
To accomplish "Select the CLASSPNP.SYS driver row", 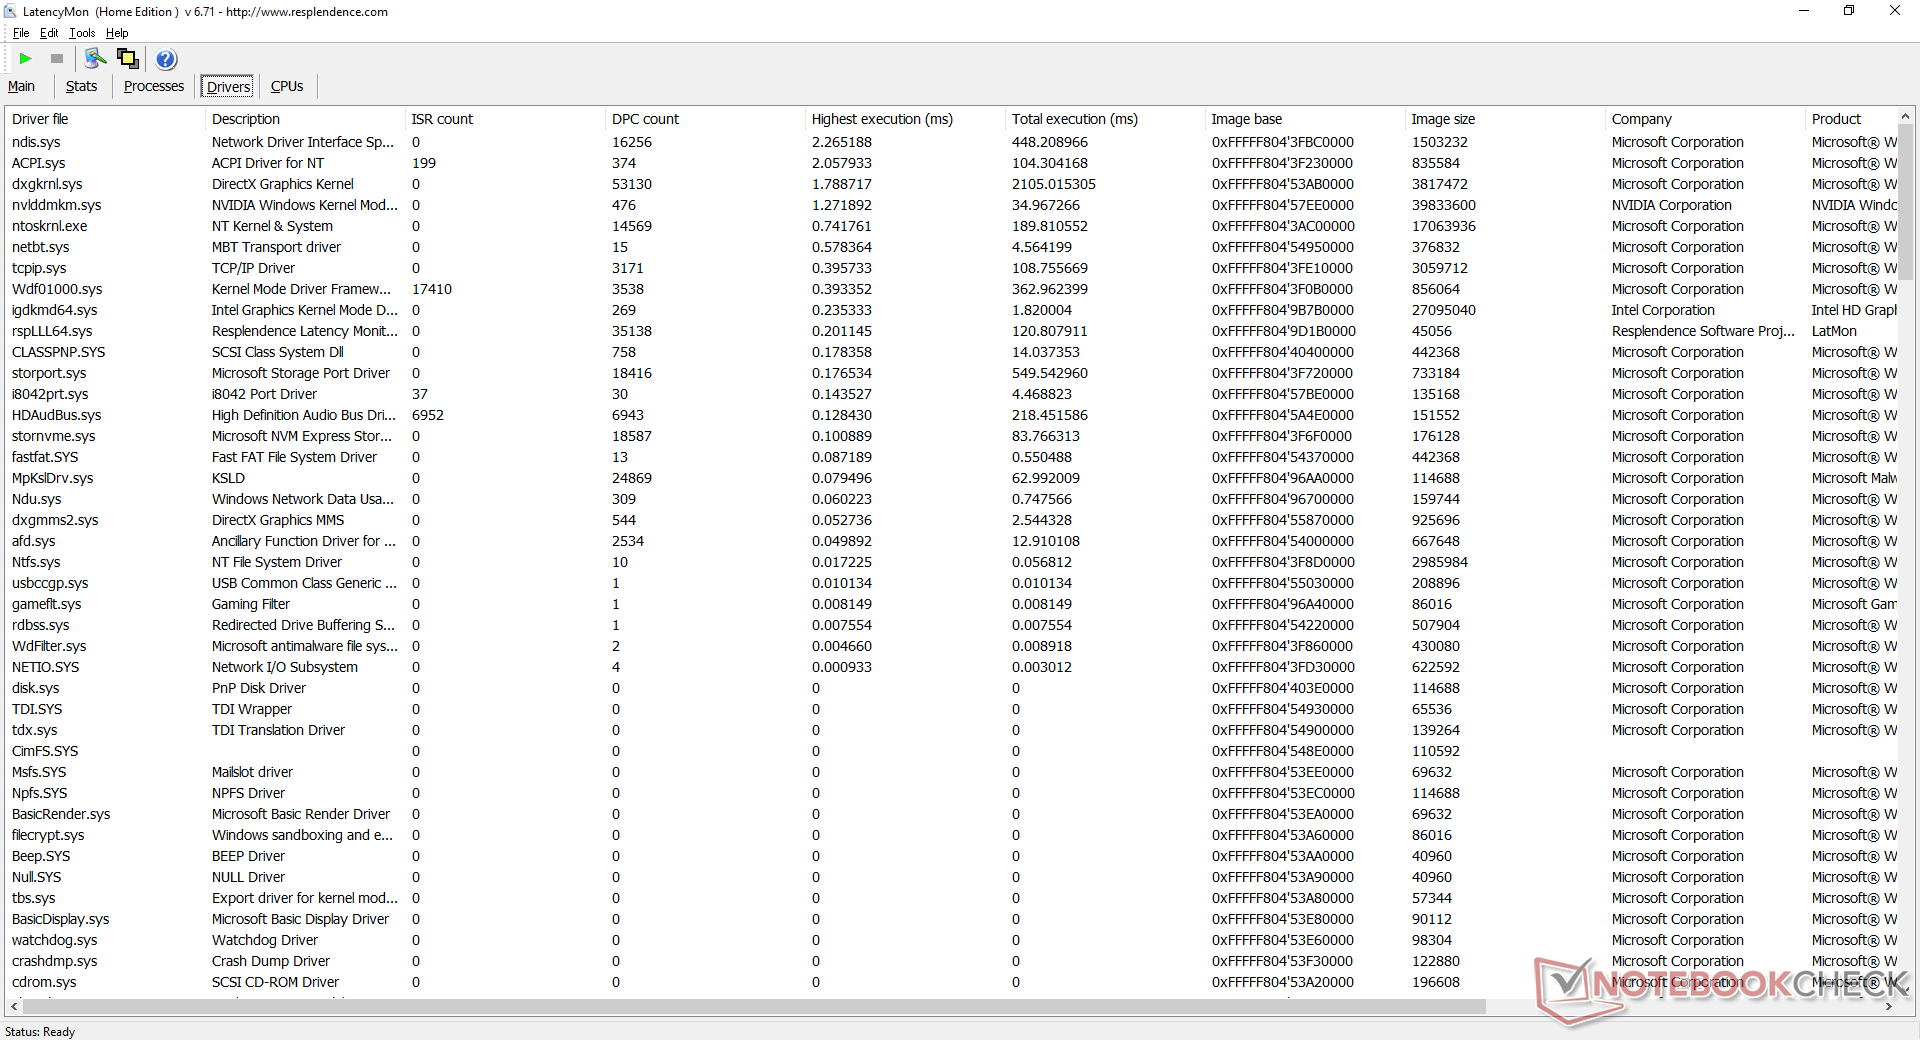I will coord(951,352).
